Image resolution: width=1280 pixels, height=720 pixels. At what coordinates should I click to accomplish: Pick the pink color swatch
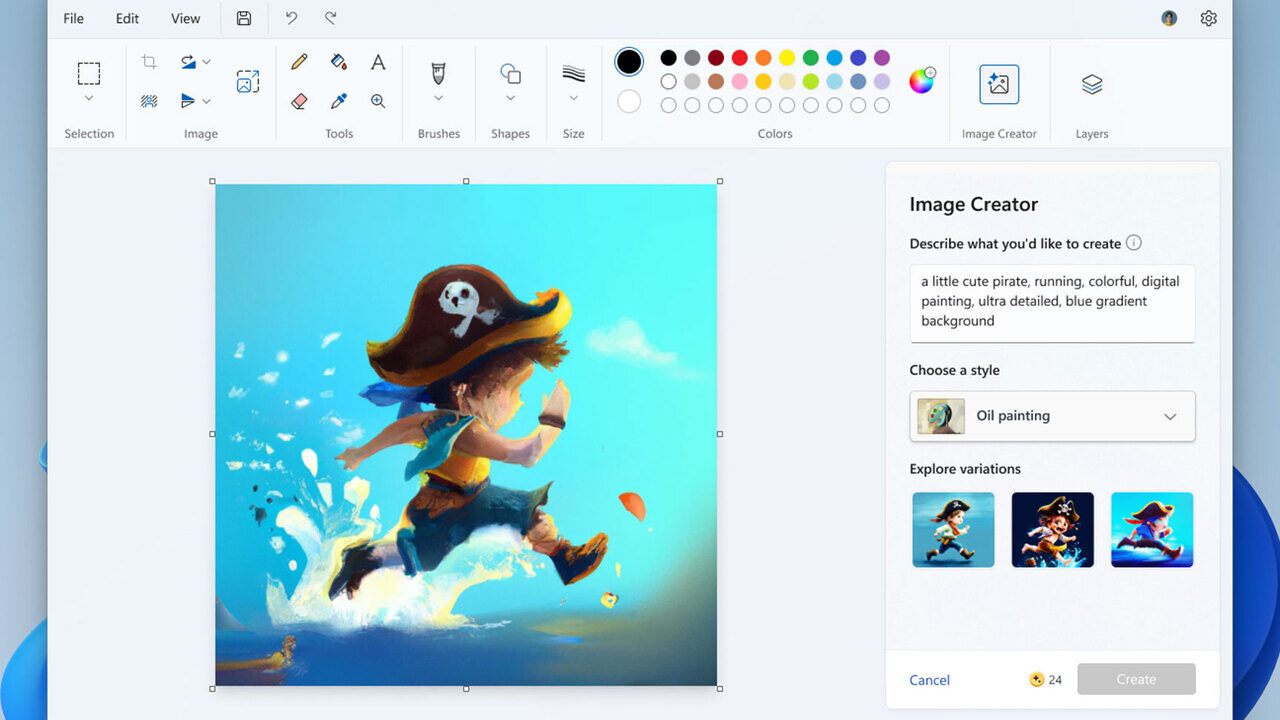pos(740,81)
